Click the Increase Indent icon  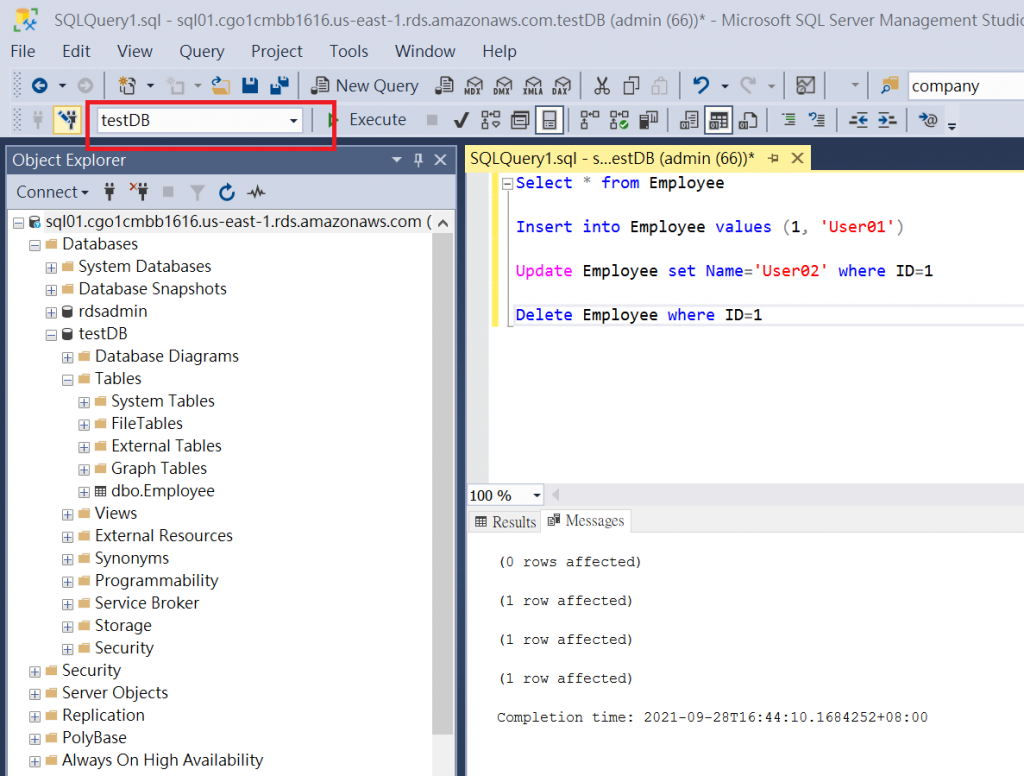[x=887, y=120]
